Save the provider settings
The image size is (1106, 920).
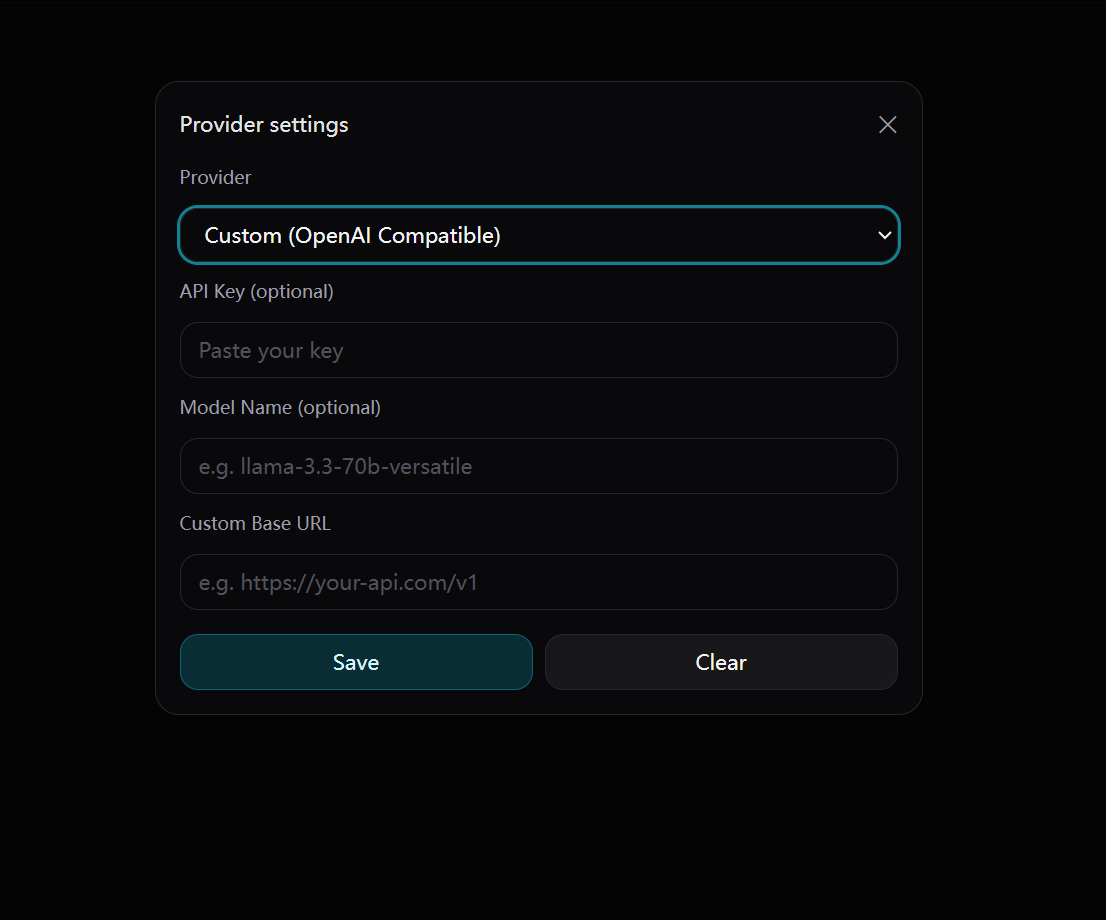point(356,662)
